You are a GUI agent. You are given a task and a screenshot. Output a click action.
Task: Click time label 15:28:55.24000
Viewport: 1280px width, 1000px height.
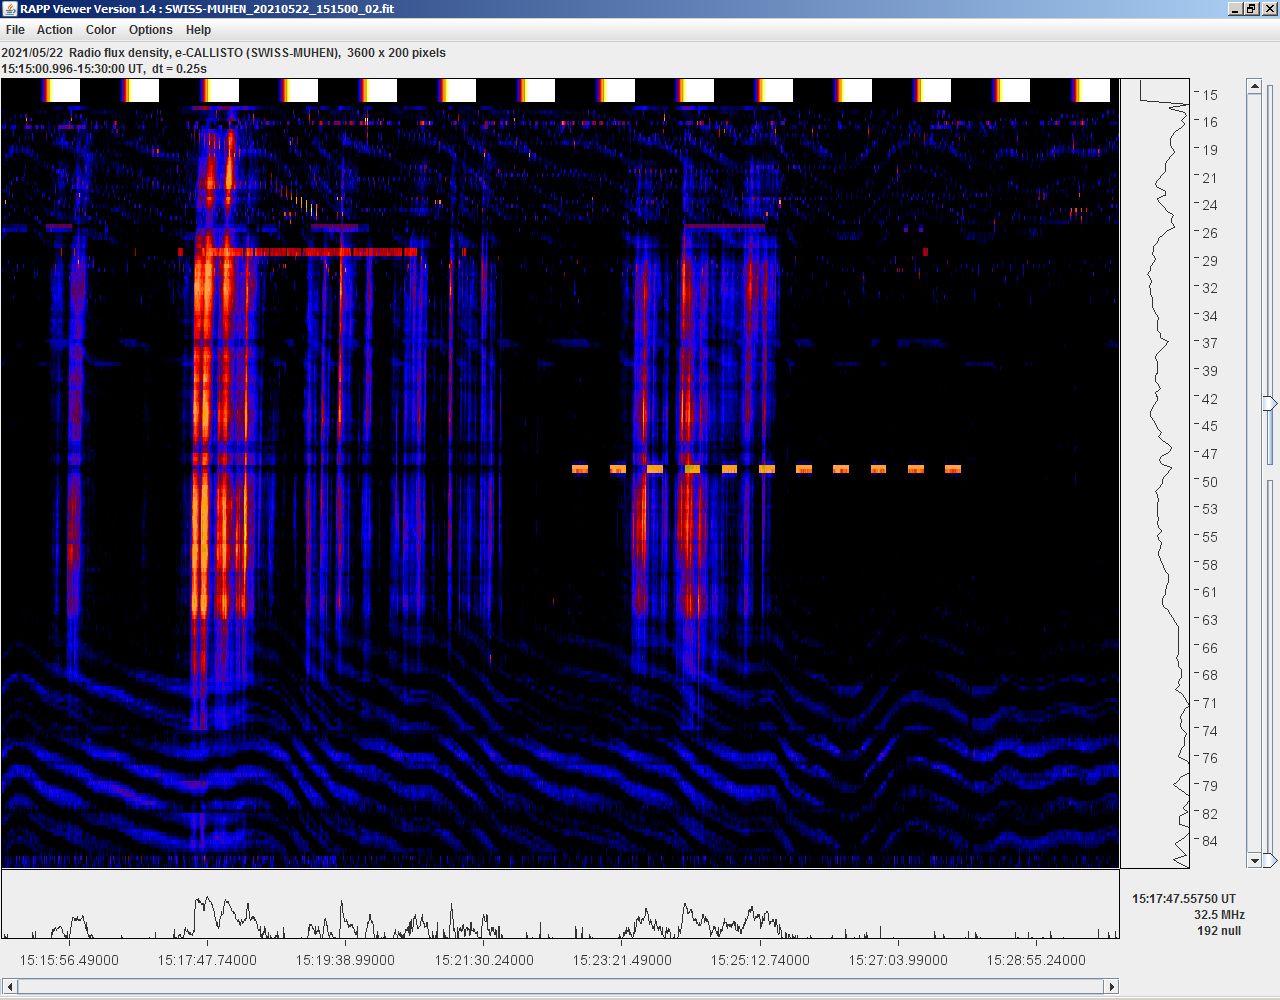1036,960
